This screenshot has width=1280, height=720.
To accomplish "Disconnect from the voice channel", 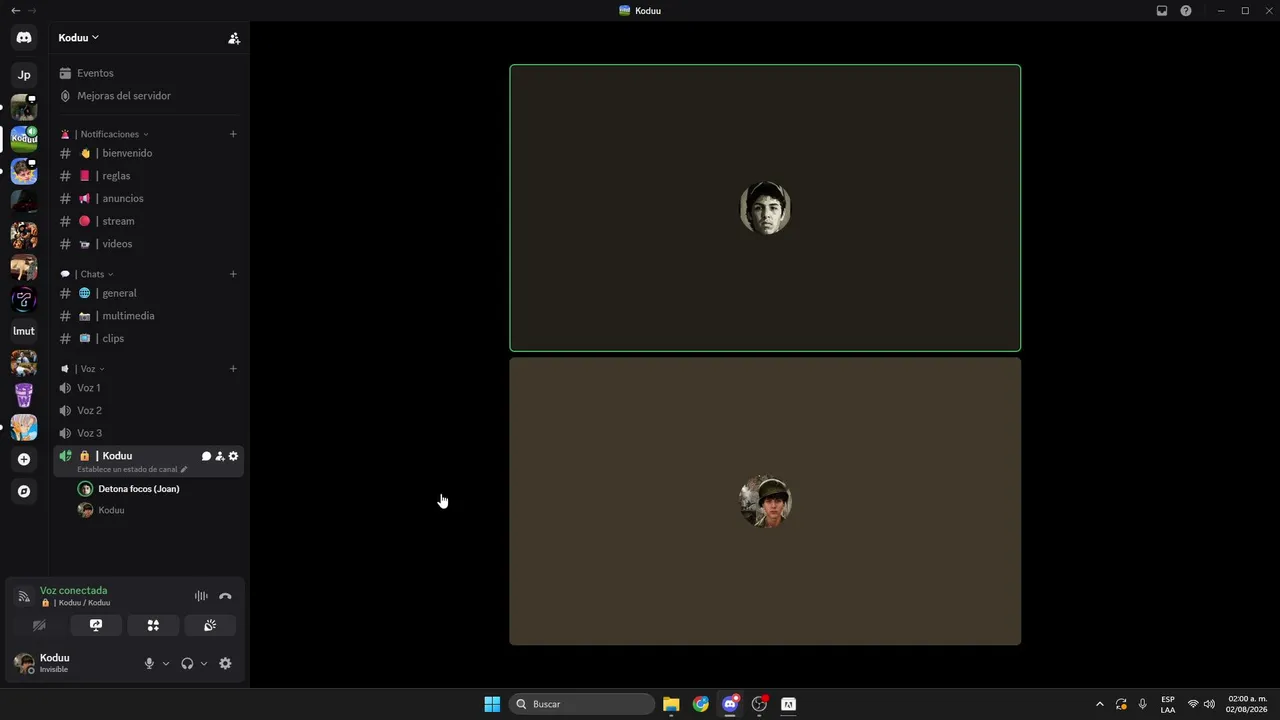I will tap(225, 596).
